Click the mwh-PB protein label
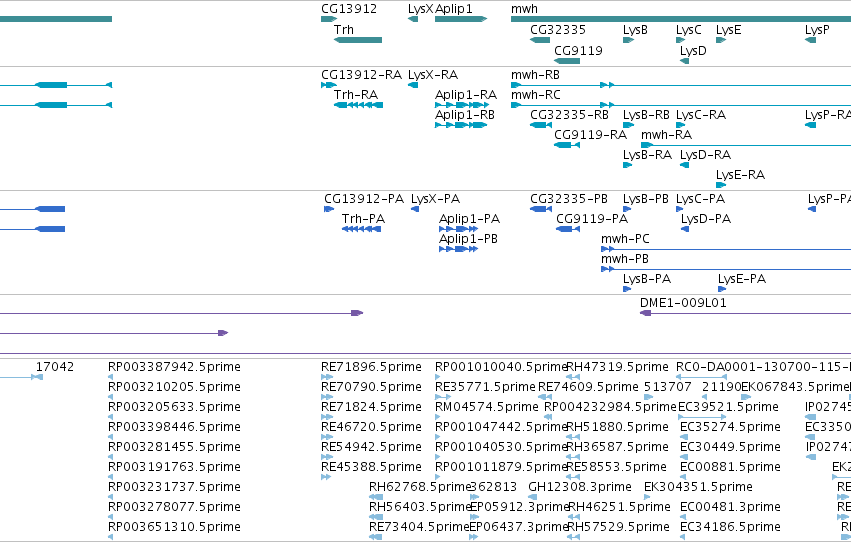 coord(625,259)
